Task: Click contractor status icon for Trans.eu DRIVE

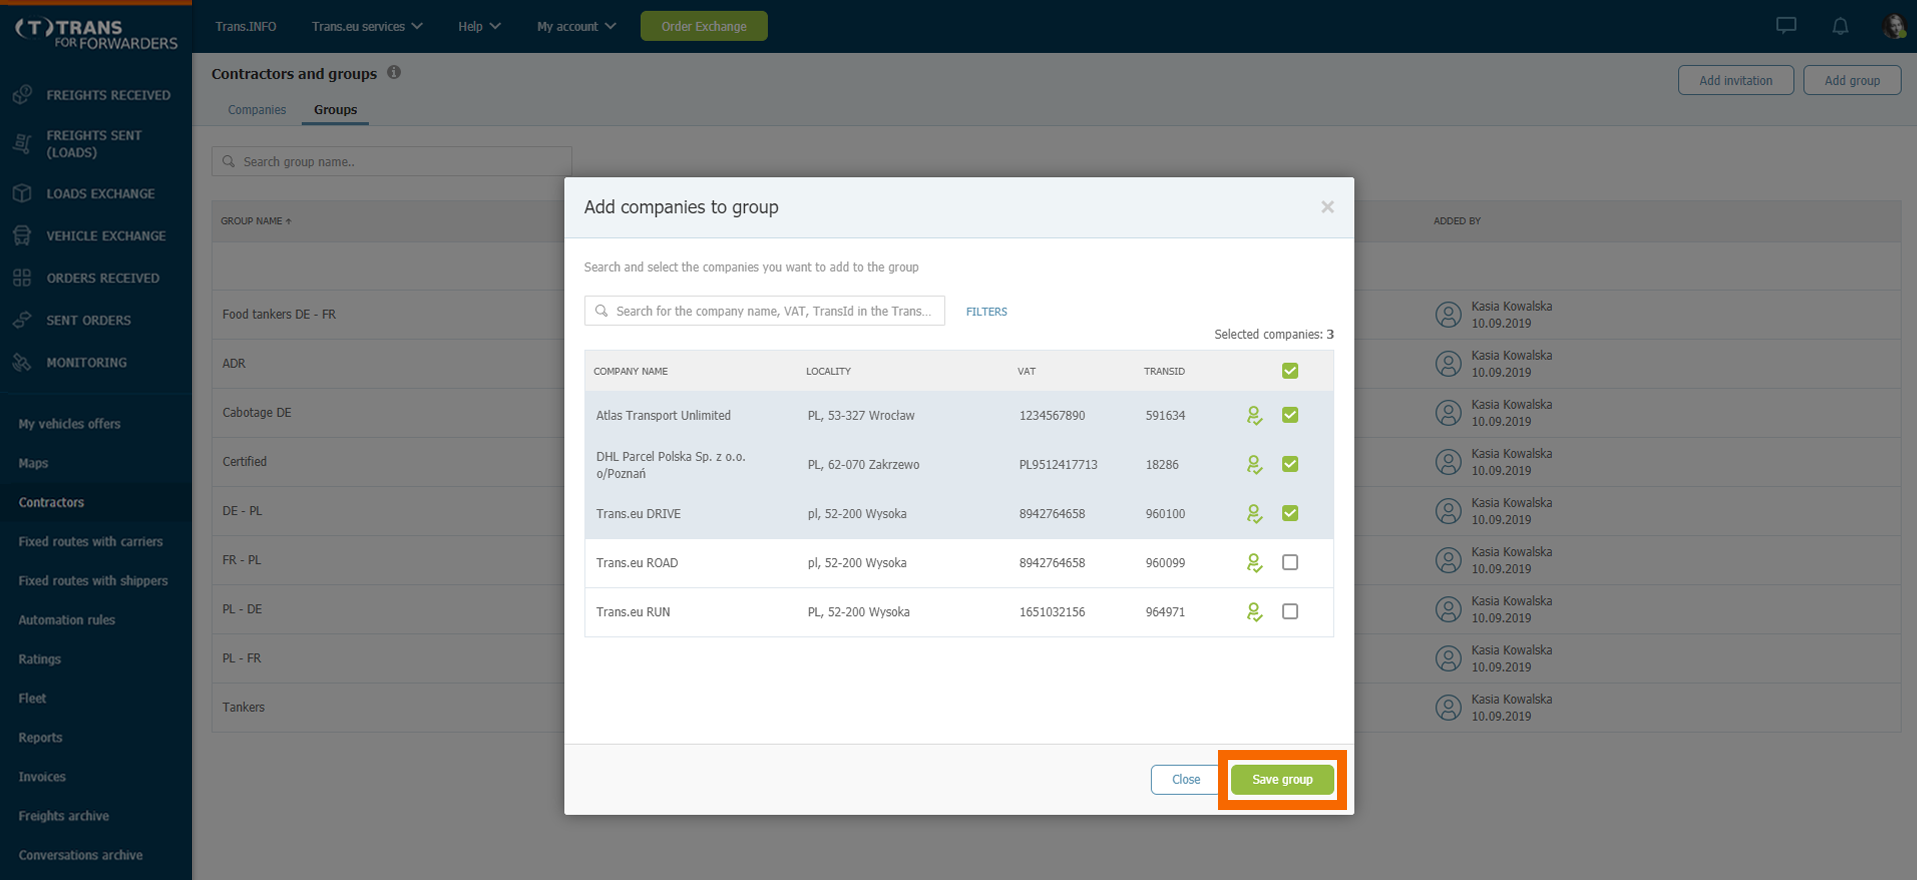Action: click(x=1254, y=513)
